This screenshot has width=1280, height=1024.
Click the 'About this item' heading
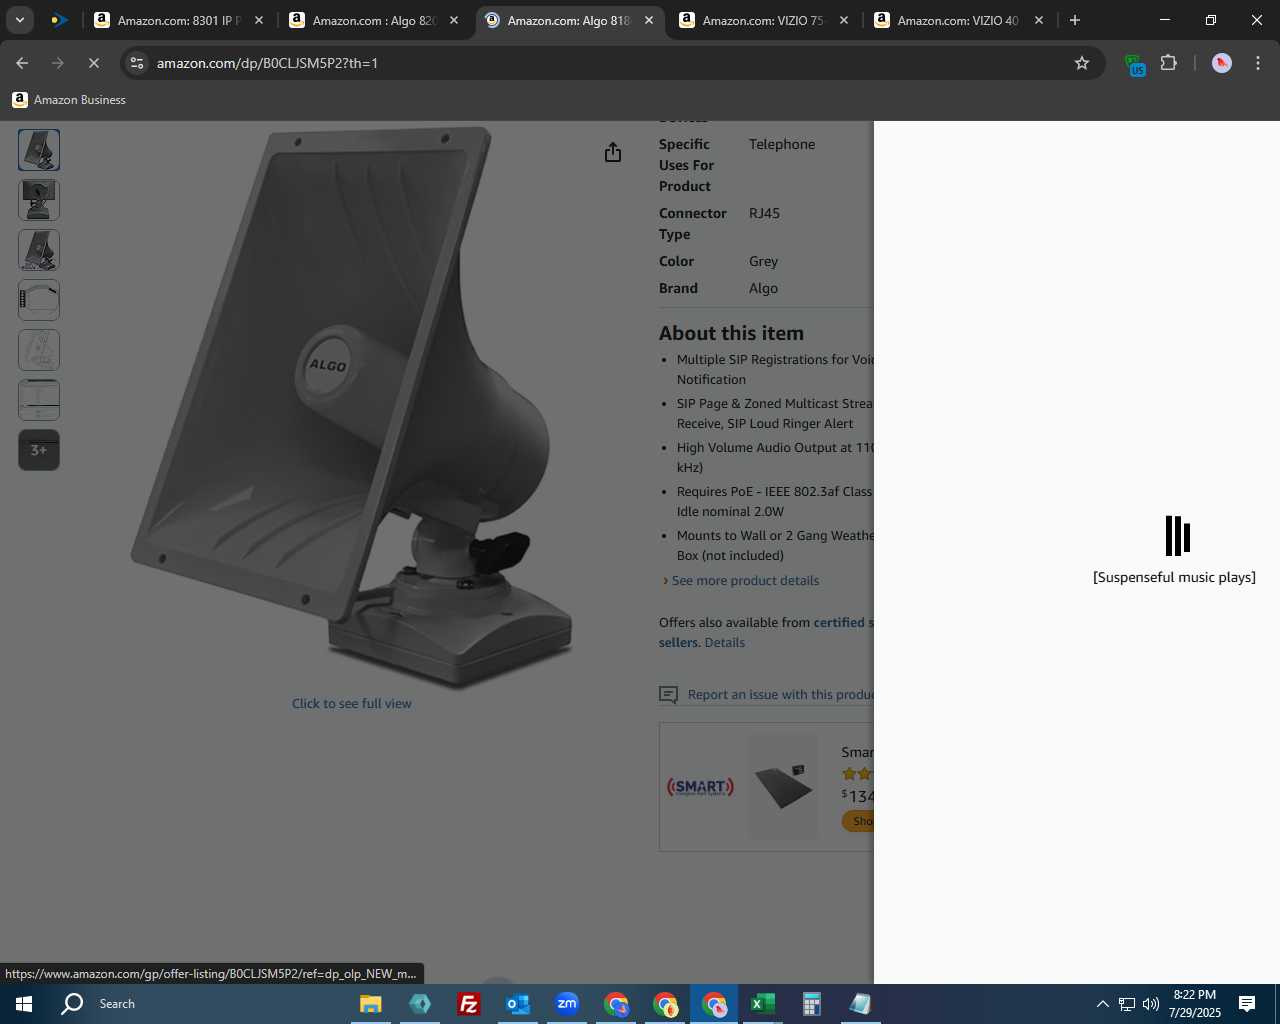(731, 333)
